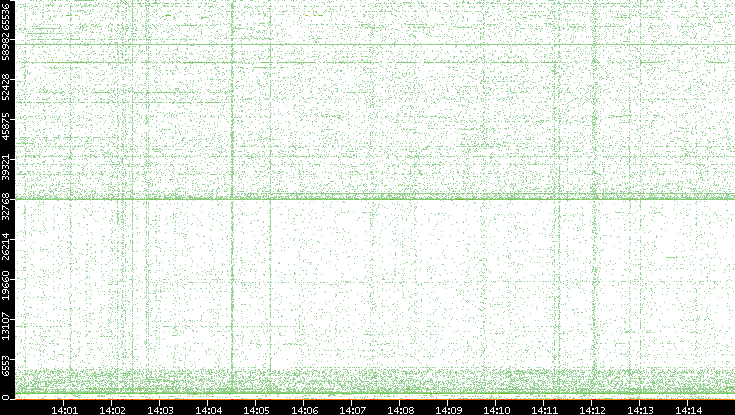Click the 39321 vertical axis value
735x415 pixels.
coord(5,167)
